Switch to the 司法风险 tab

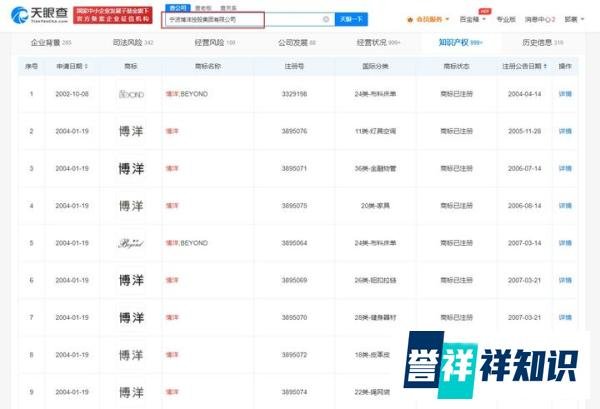click(133, 42)
